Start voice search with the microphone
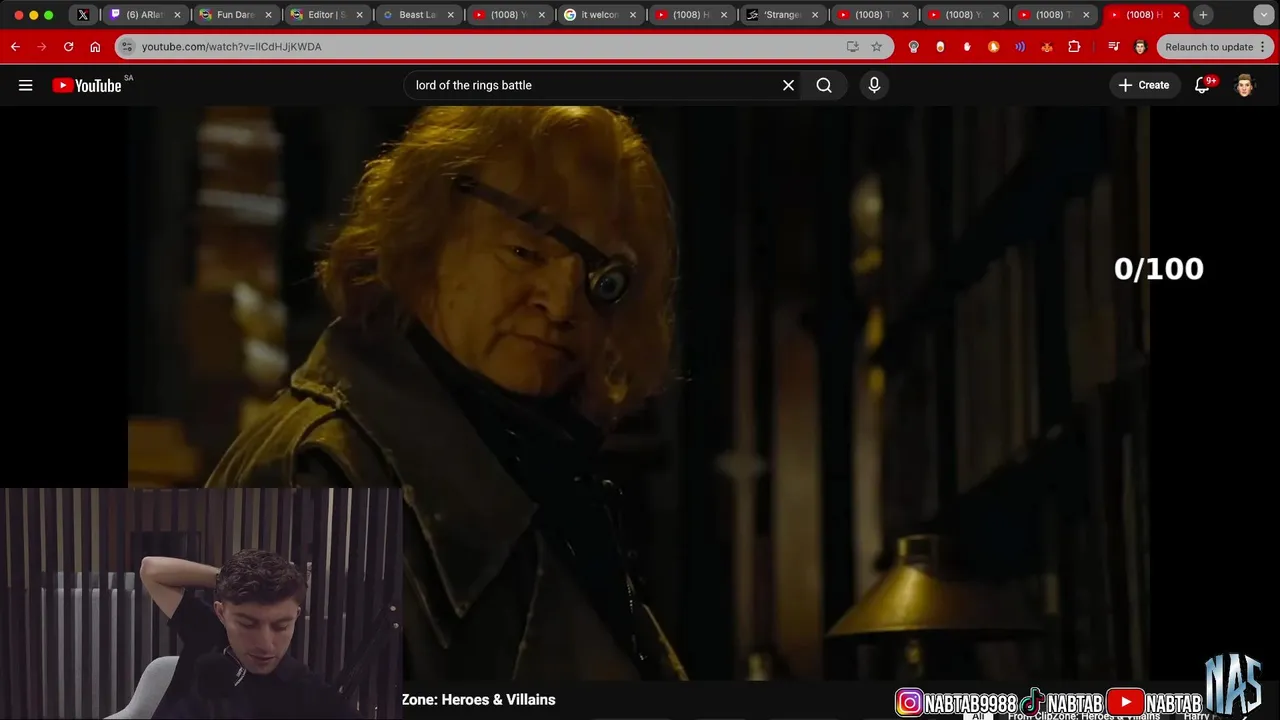 (x=874, y=85)
